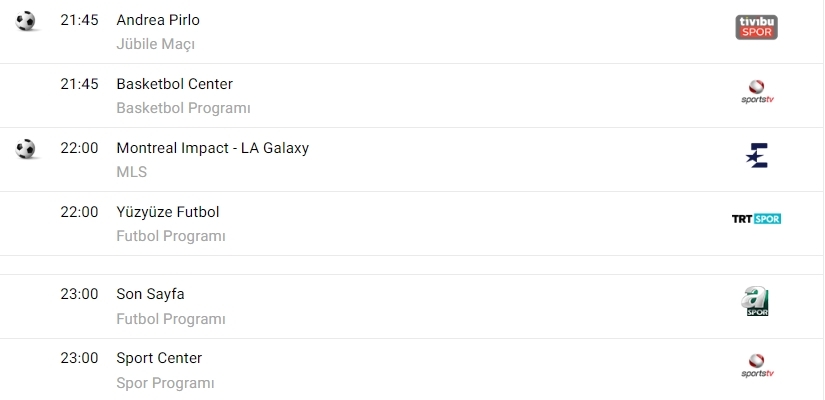Click the soccer ball icon beside Andrea Pirlo
Screen dimensions: 825x400
pyautogui.click(x=26, y=20)
